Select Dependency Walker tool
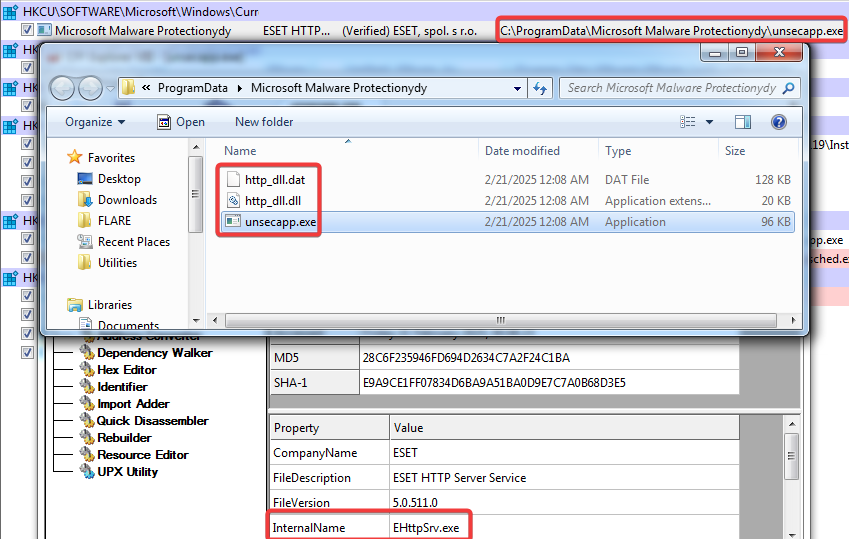 click(x=154, y=353)
